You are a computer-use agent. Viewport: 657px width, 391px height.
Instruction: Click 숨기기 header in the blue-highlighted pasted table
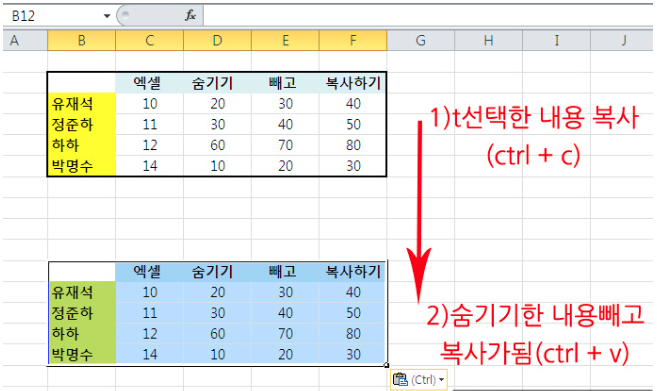(x=217, y=272)
